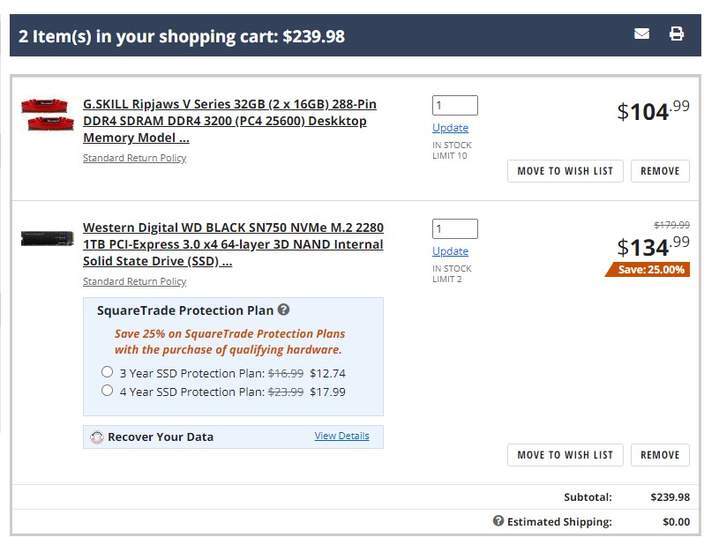The width and height of the screenshot is (719, 545).
Task: Move G.SKILL memory to wish list
Action: coord(565,171)
